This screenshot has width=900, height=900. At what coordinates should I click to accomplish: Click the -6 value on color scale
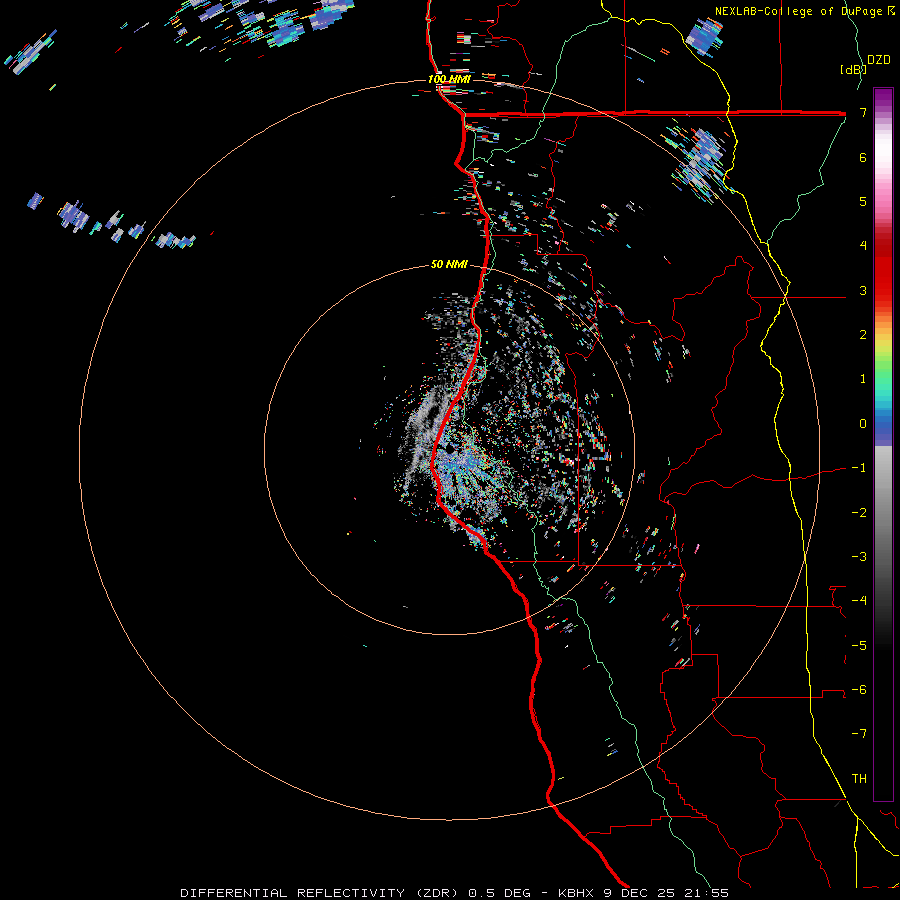click(859, 690)
